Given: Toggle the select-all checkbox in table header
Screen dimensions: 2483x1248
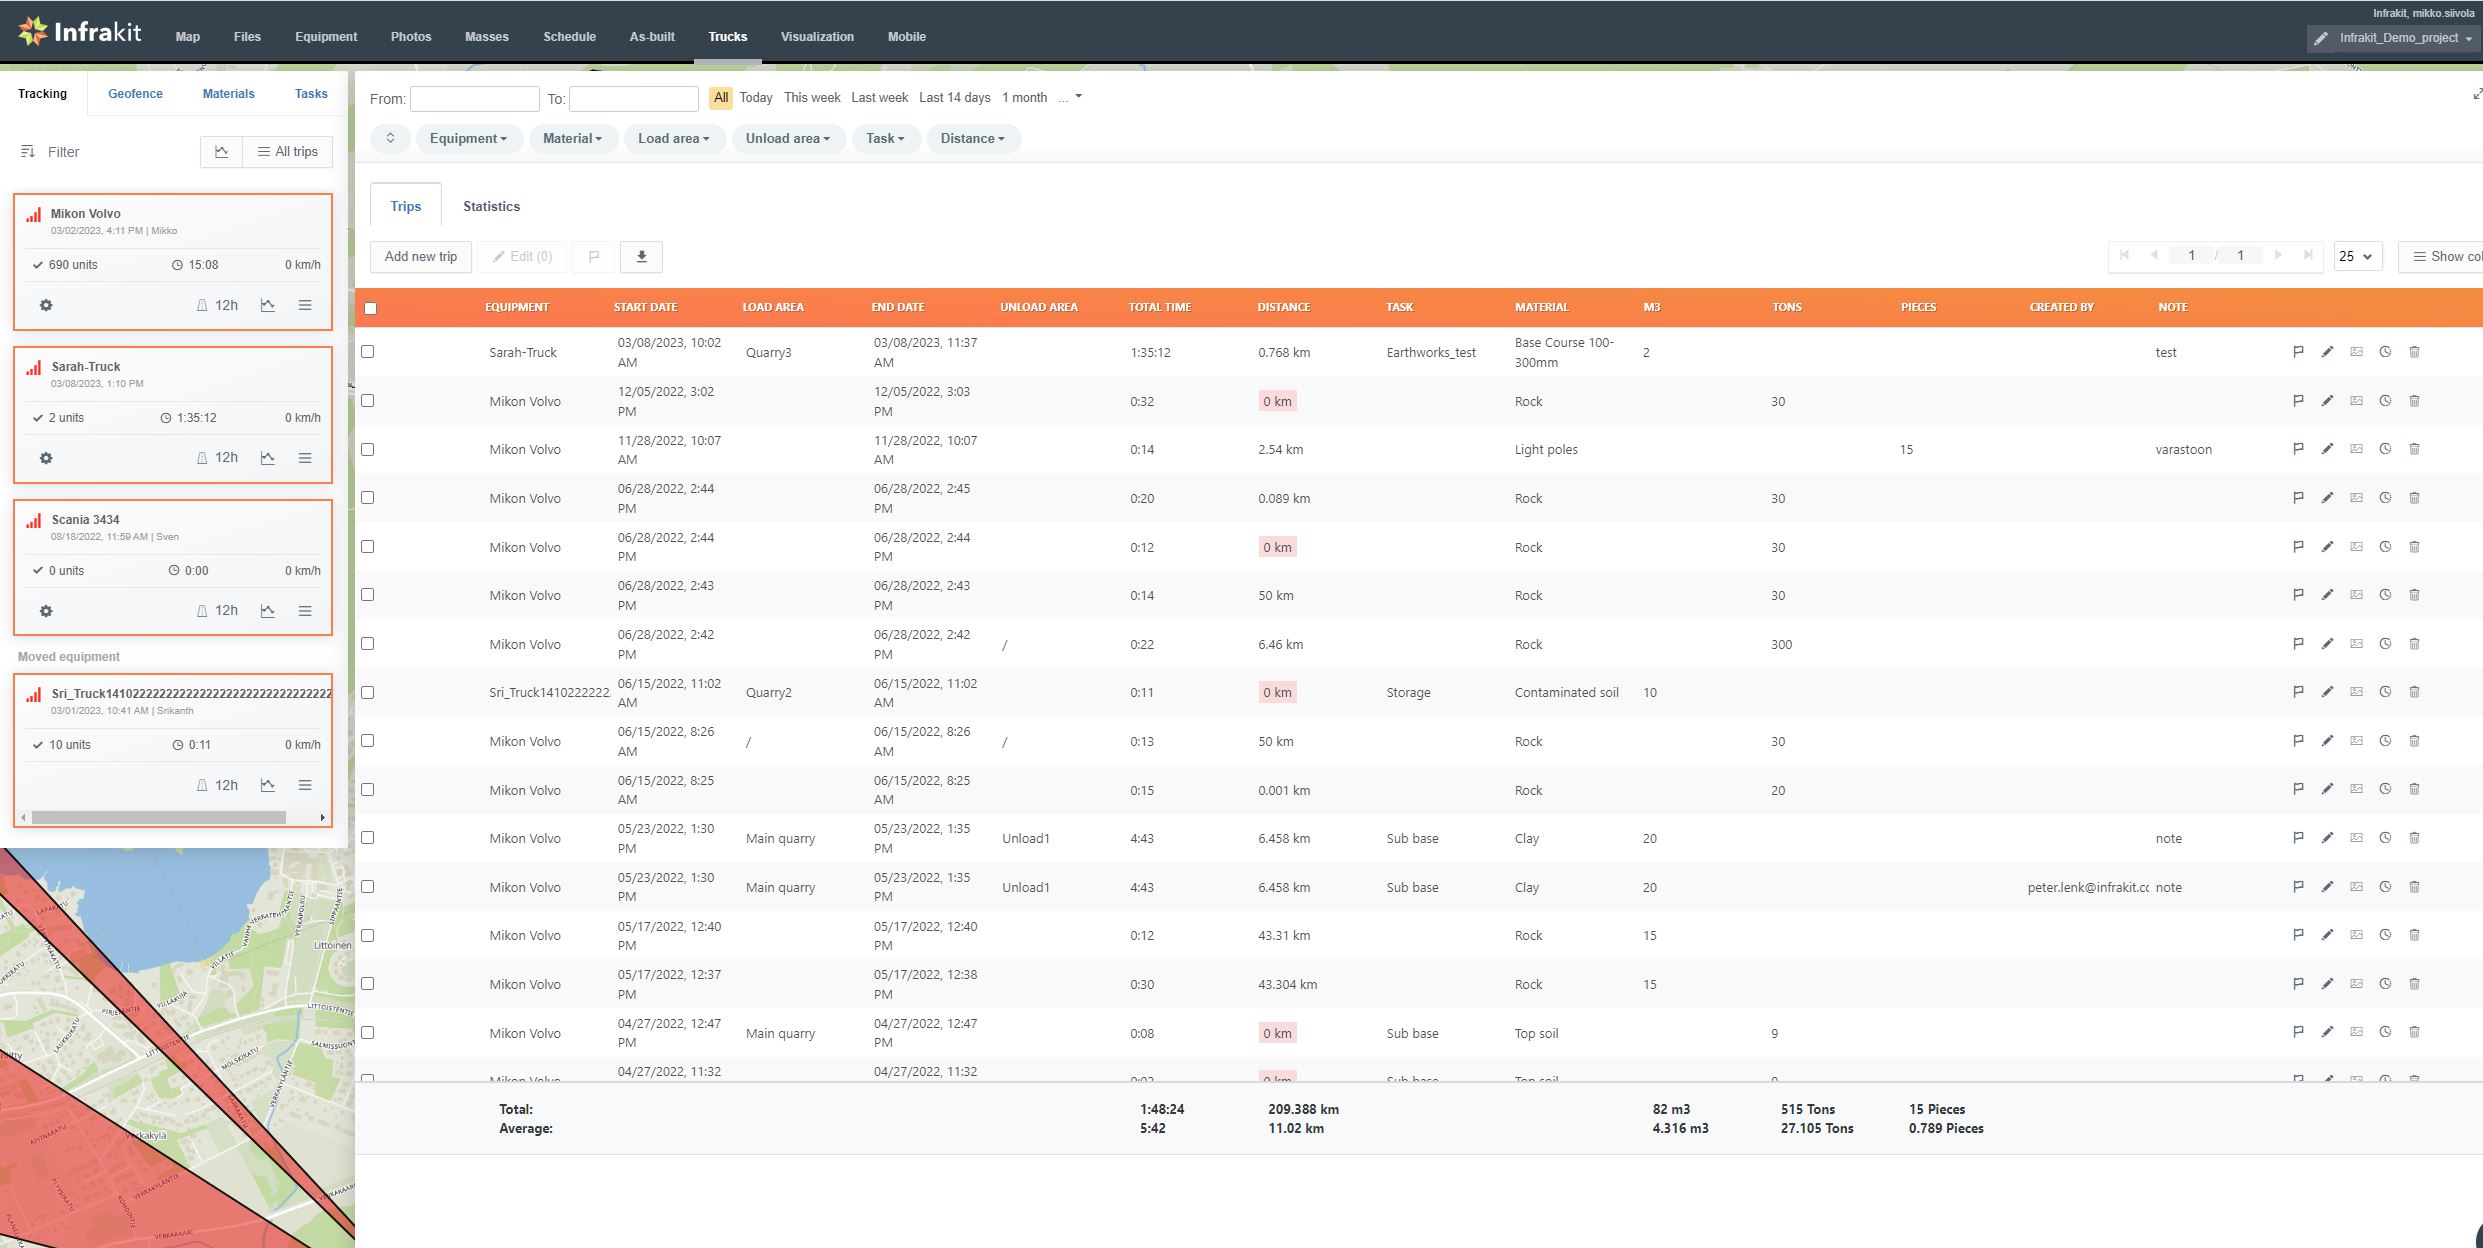Looking at the screenshot, I should (371, 308).
